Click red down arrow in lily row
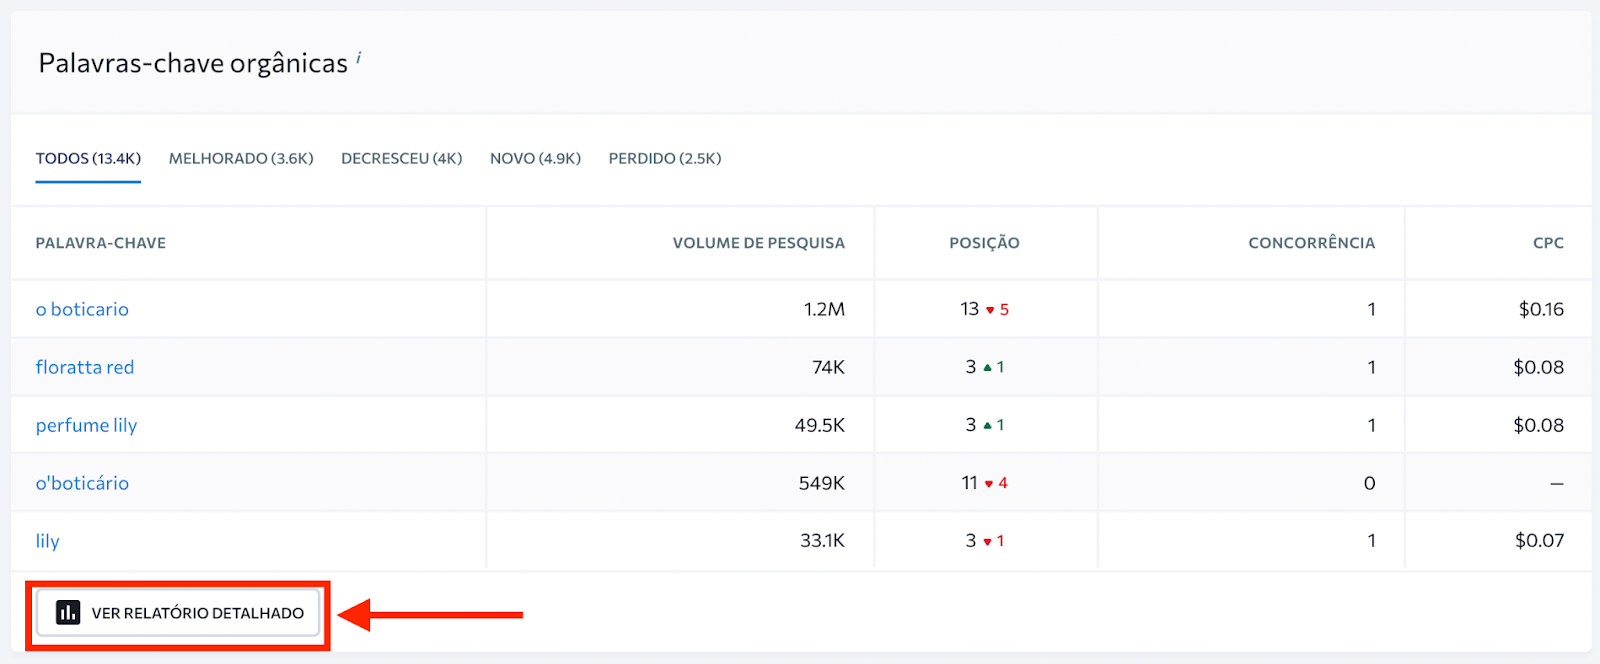This screenshot has height=664, width=1600. tap(987, 542)
